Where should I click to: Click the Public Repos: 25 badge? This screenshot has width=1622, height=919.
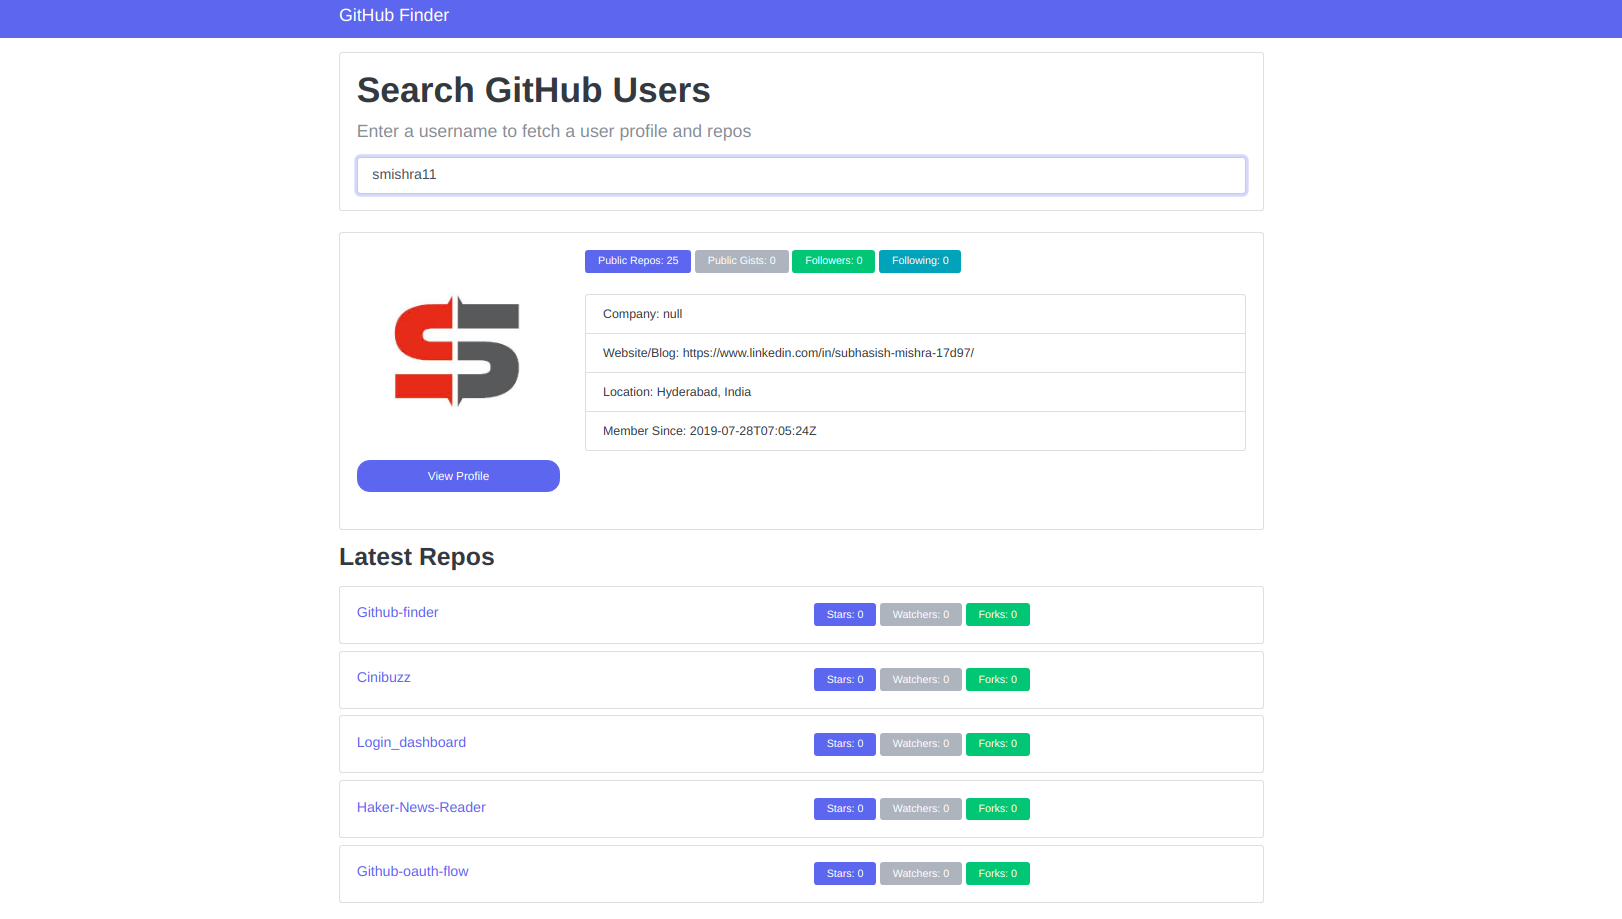point(637,261)
